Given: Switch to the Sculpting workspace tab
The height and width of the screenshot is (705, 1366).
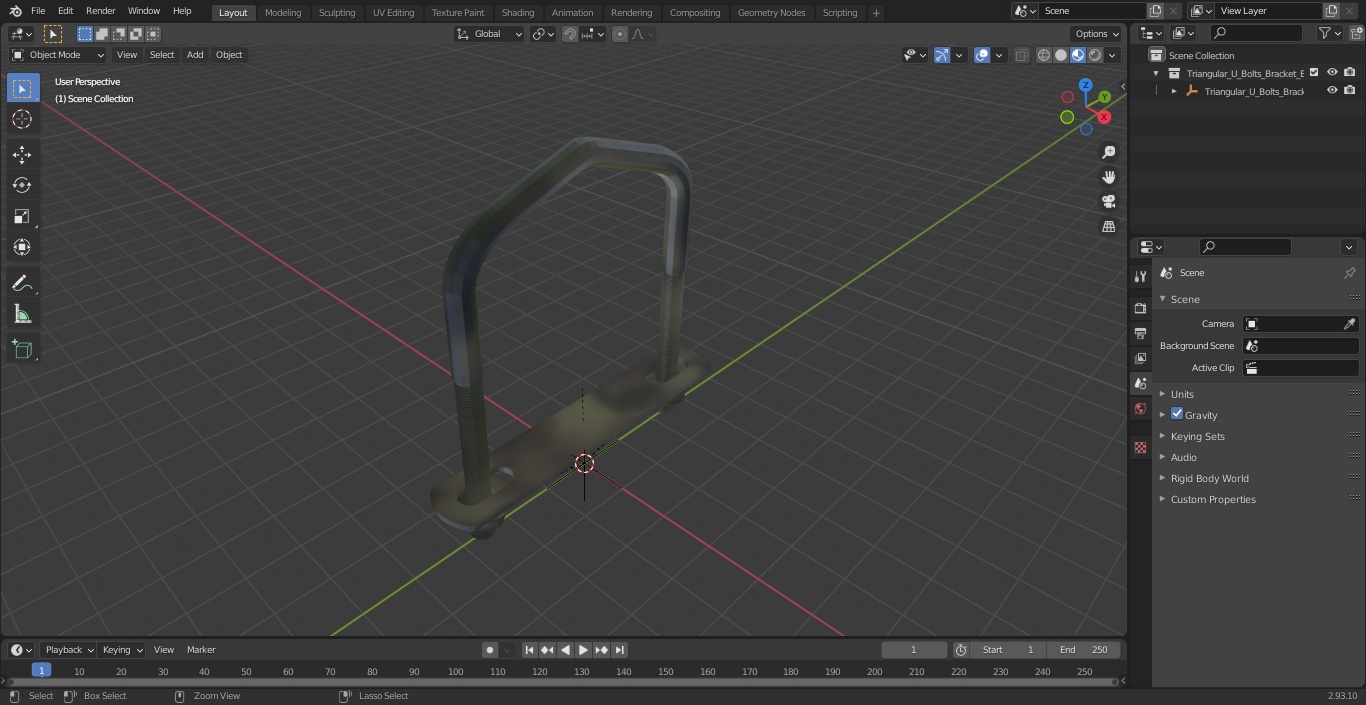Looking at the screenshot, I should (x=337, y=13).
